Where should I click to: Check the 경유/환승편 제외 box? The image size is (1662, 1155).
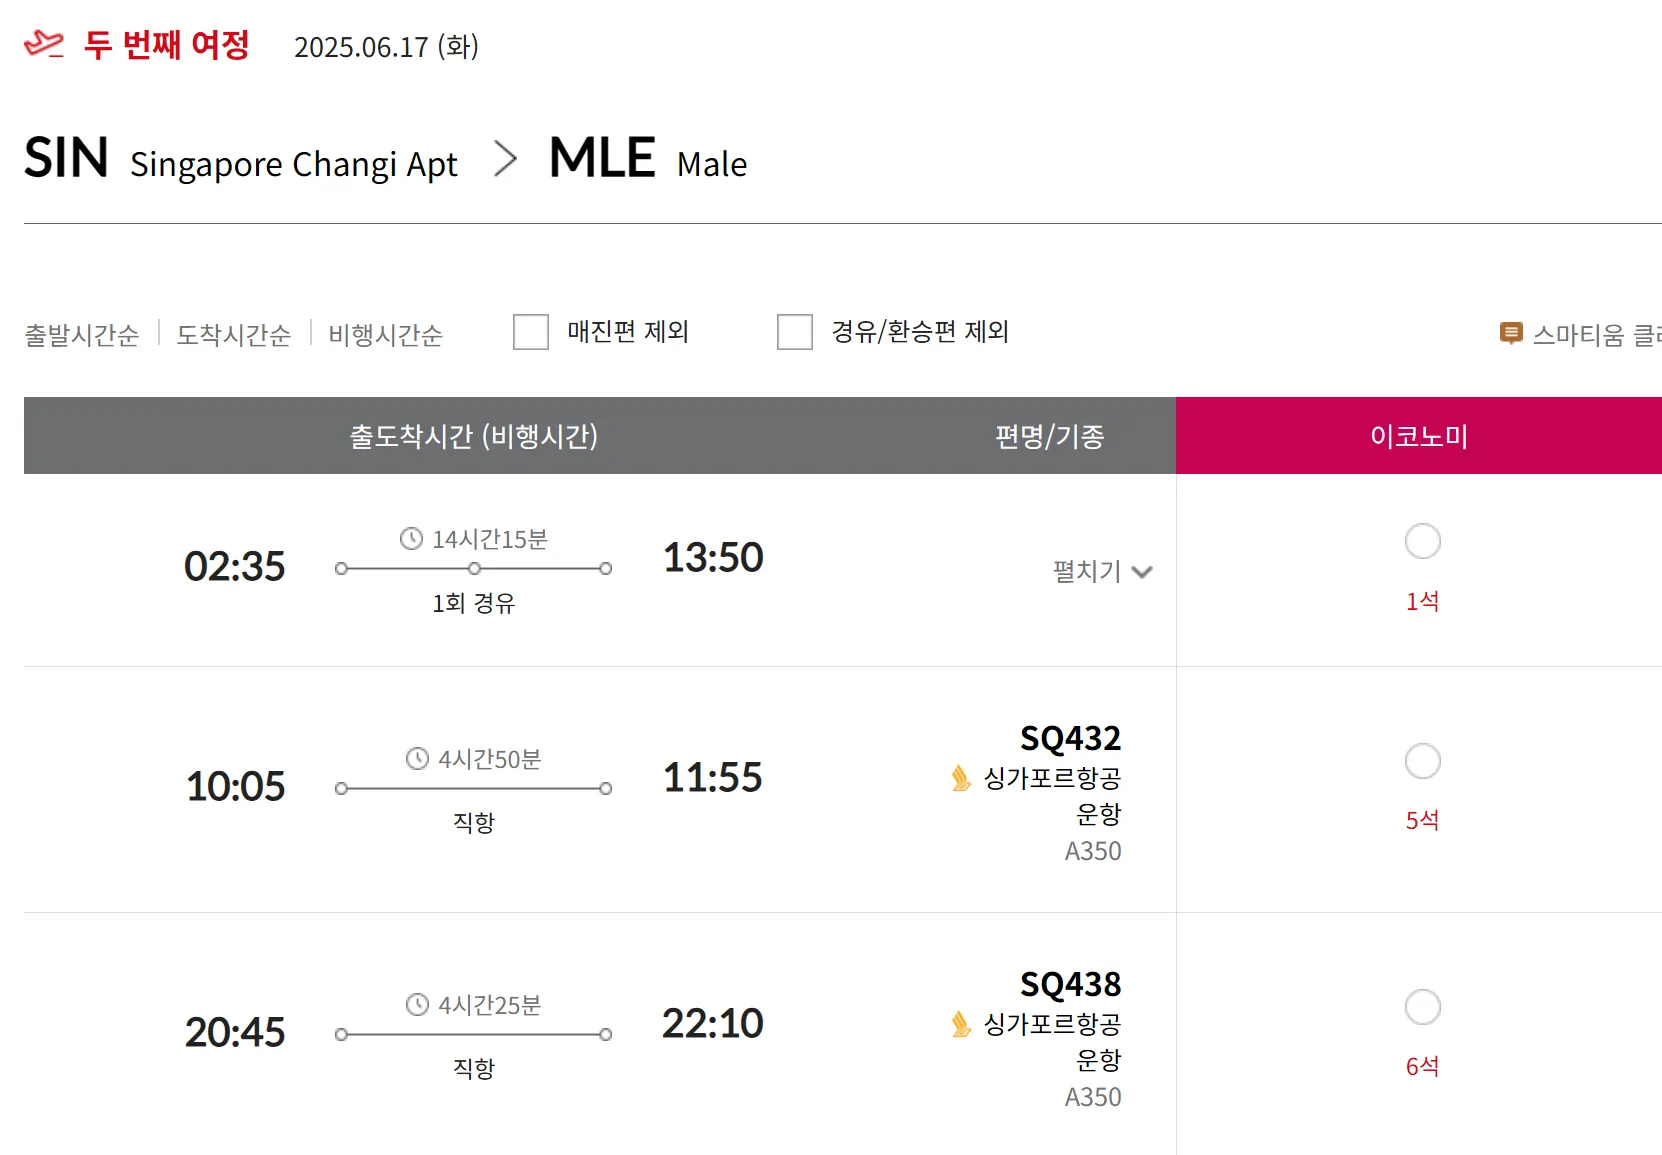tap(795, 332)
